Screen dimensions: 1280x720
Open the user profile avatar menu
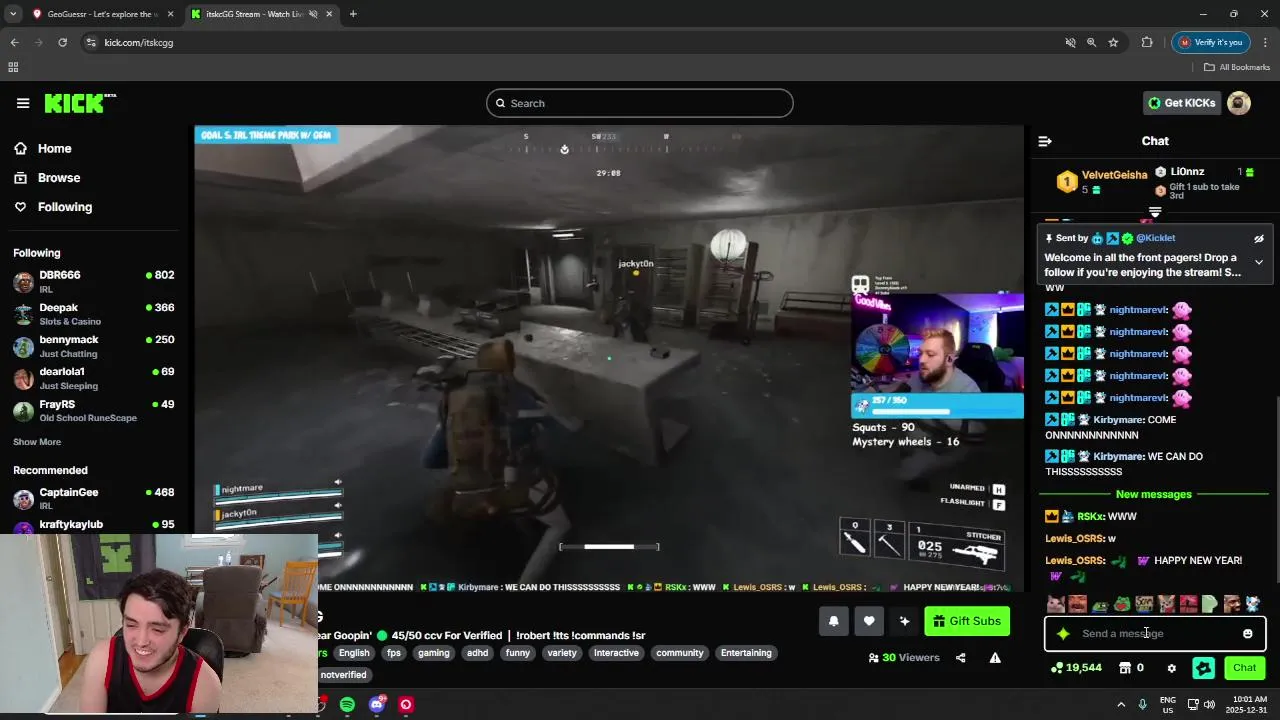[1239, 103]
